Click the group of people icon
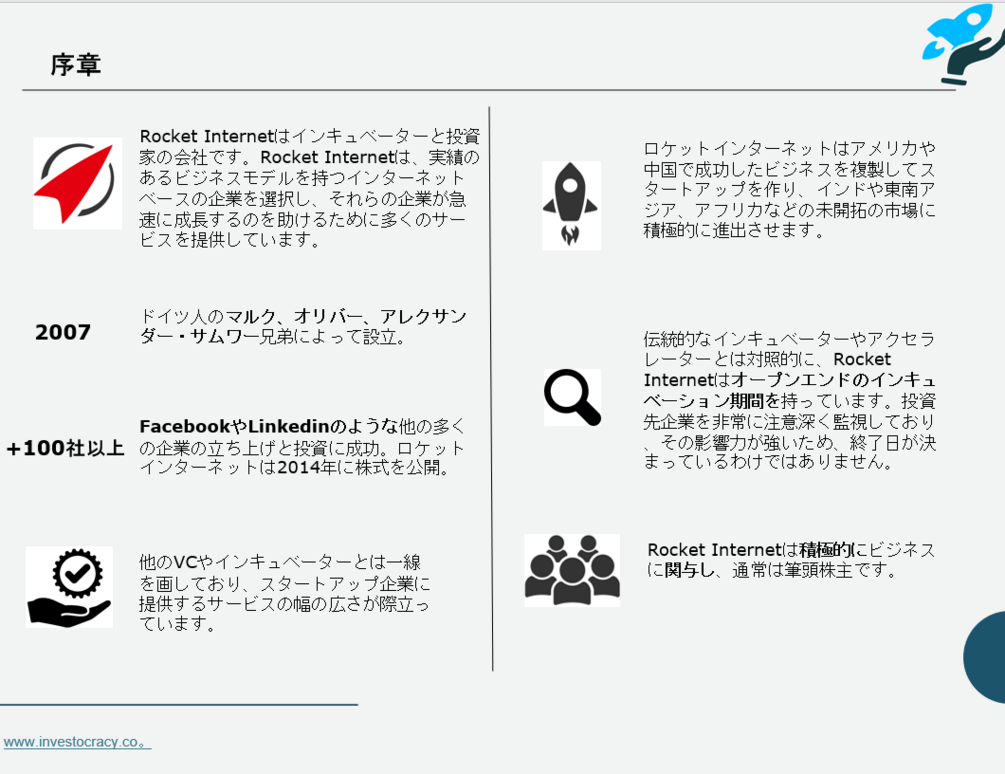The image size is (1005, 774). [572, 570]
